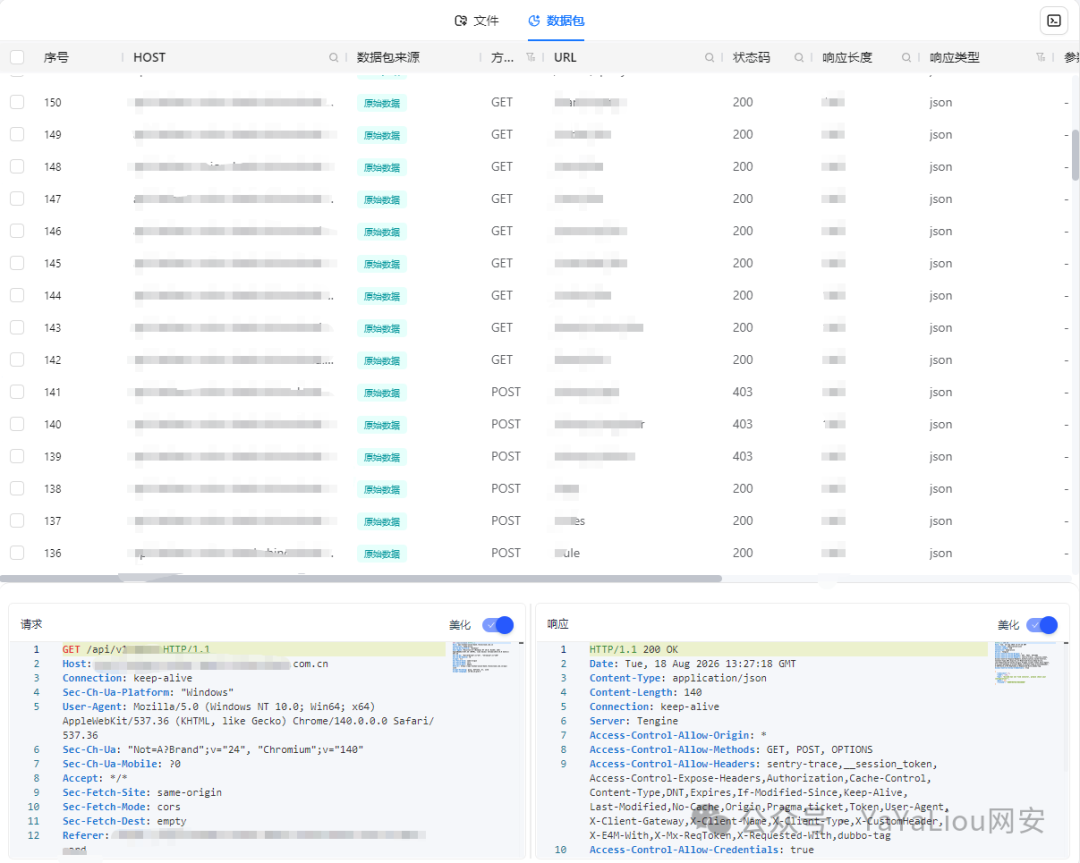Viewport: 1080px width, 863px height.
Task: Click the 状态码 column header label
Action: pyautogui.click(x=751, y=58)
